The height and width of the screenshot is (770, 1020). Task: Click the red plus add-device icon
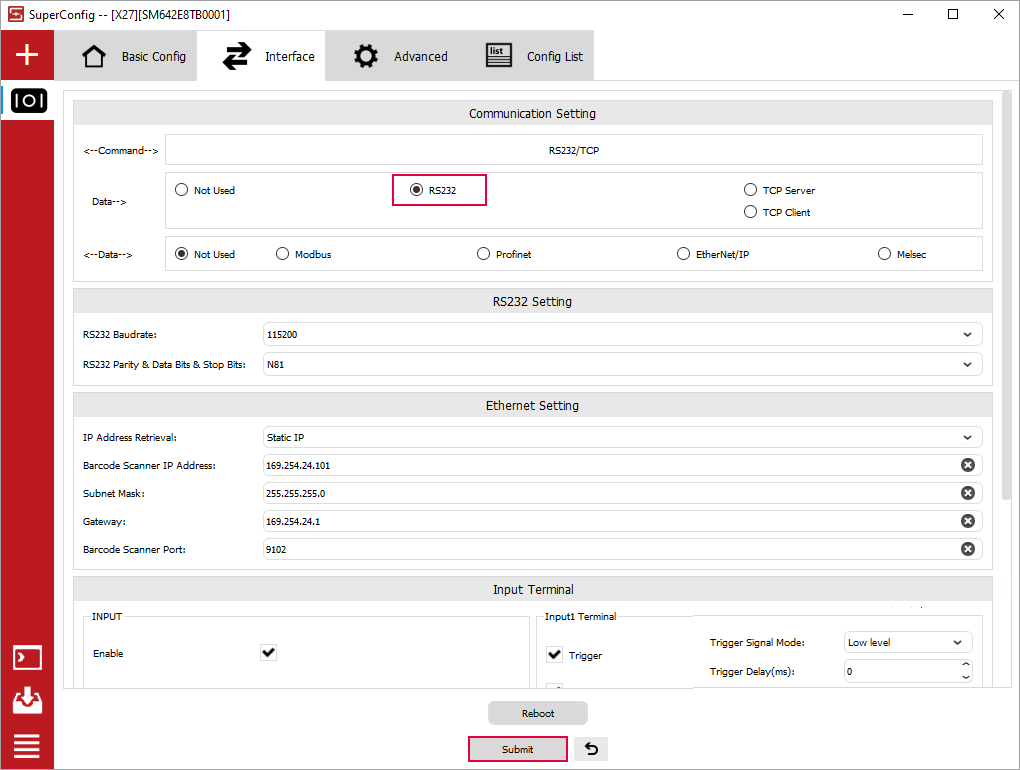tap(27, 55)
